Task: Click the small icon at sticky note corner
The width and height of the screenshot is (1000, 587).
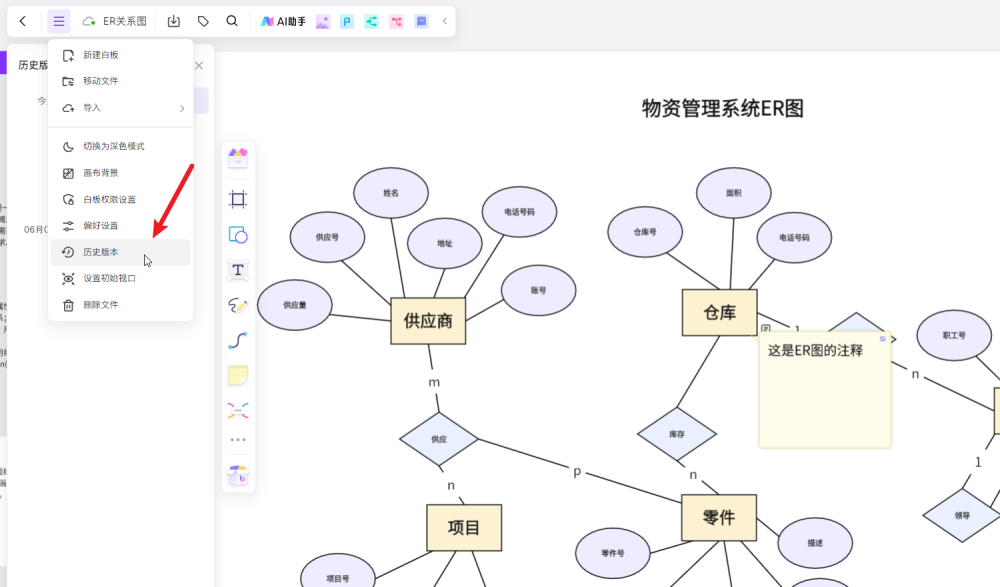Action: [883, 339]
